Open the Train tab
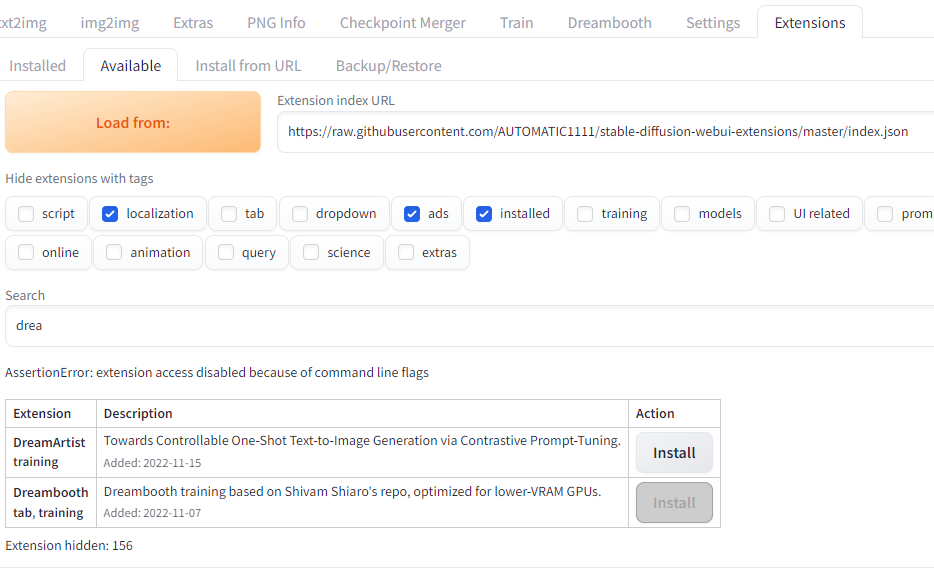Screen dimensions: 934x571 coord(516,23)
